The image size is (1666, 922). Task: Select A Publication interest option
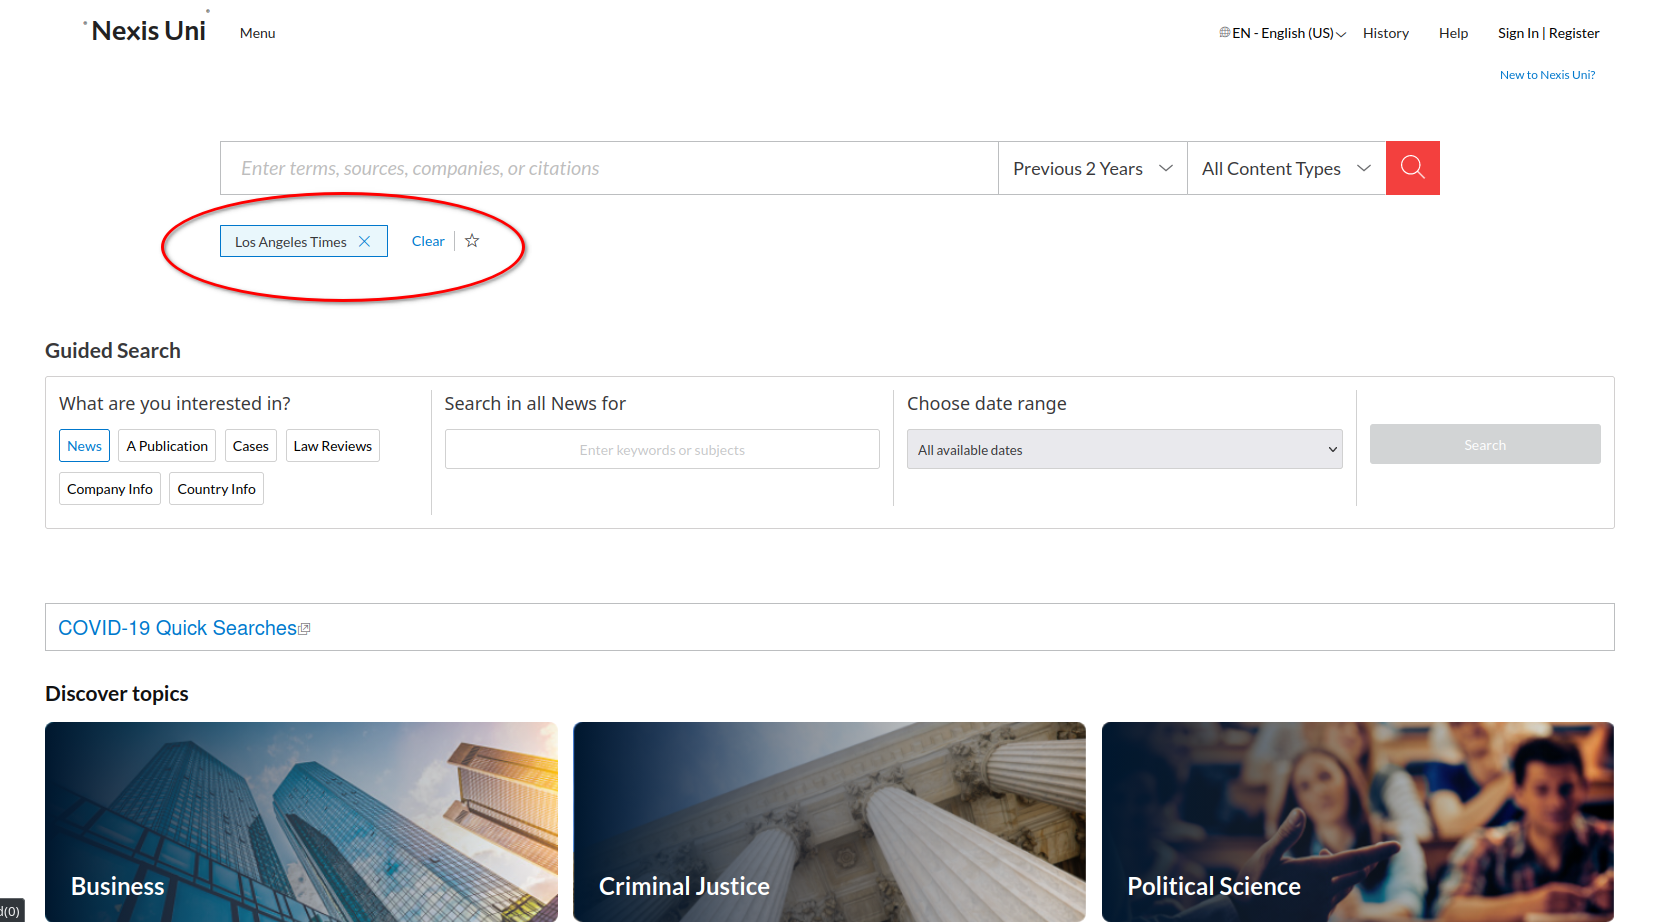167,446
